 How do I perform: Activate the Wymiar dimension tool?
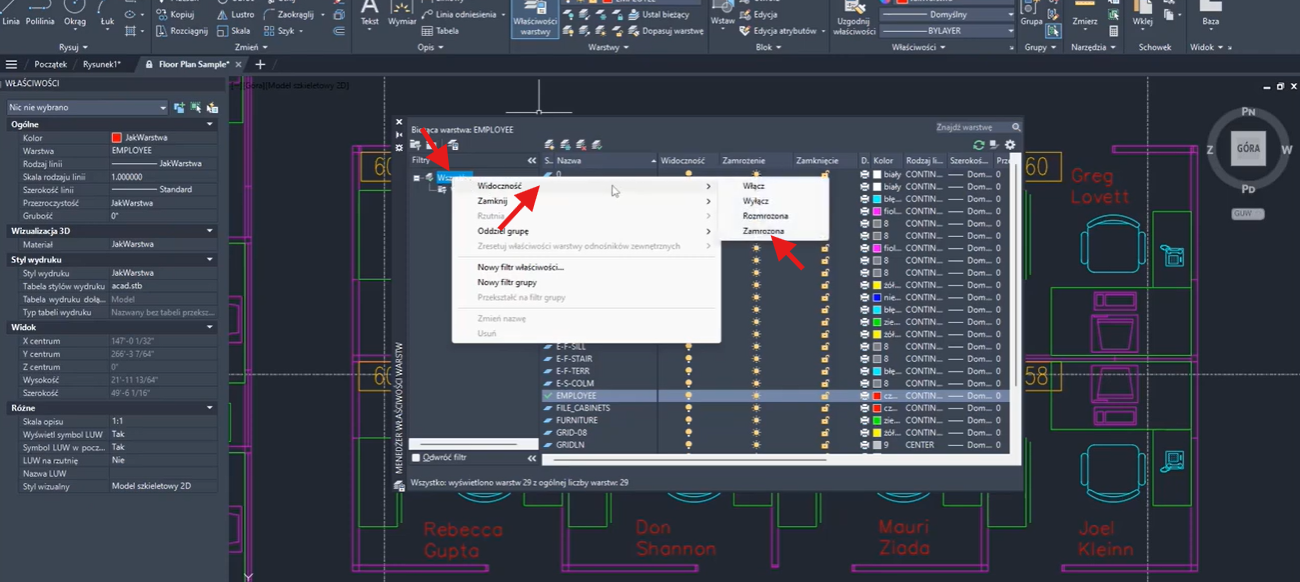[400, 13]
